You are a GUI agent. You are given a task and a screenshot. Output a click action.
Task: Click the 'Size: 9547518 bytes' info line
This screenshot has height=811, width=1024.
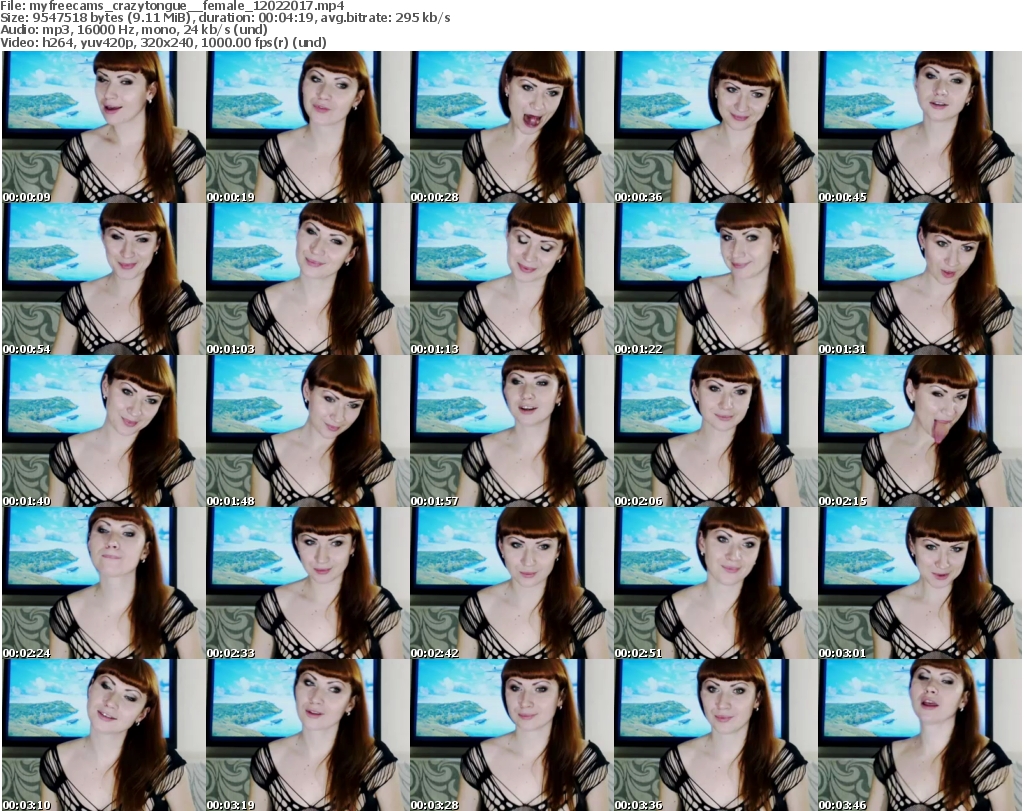coord(225,18)
